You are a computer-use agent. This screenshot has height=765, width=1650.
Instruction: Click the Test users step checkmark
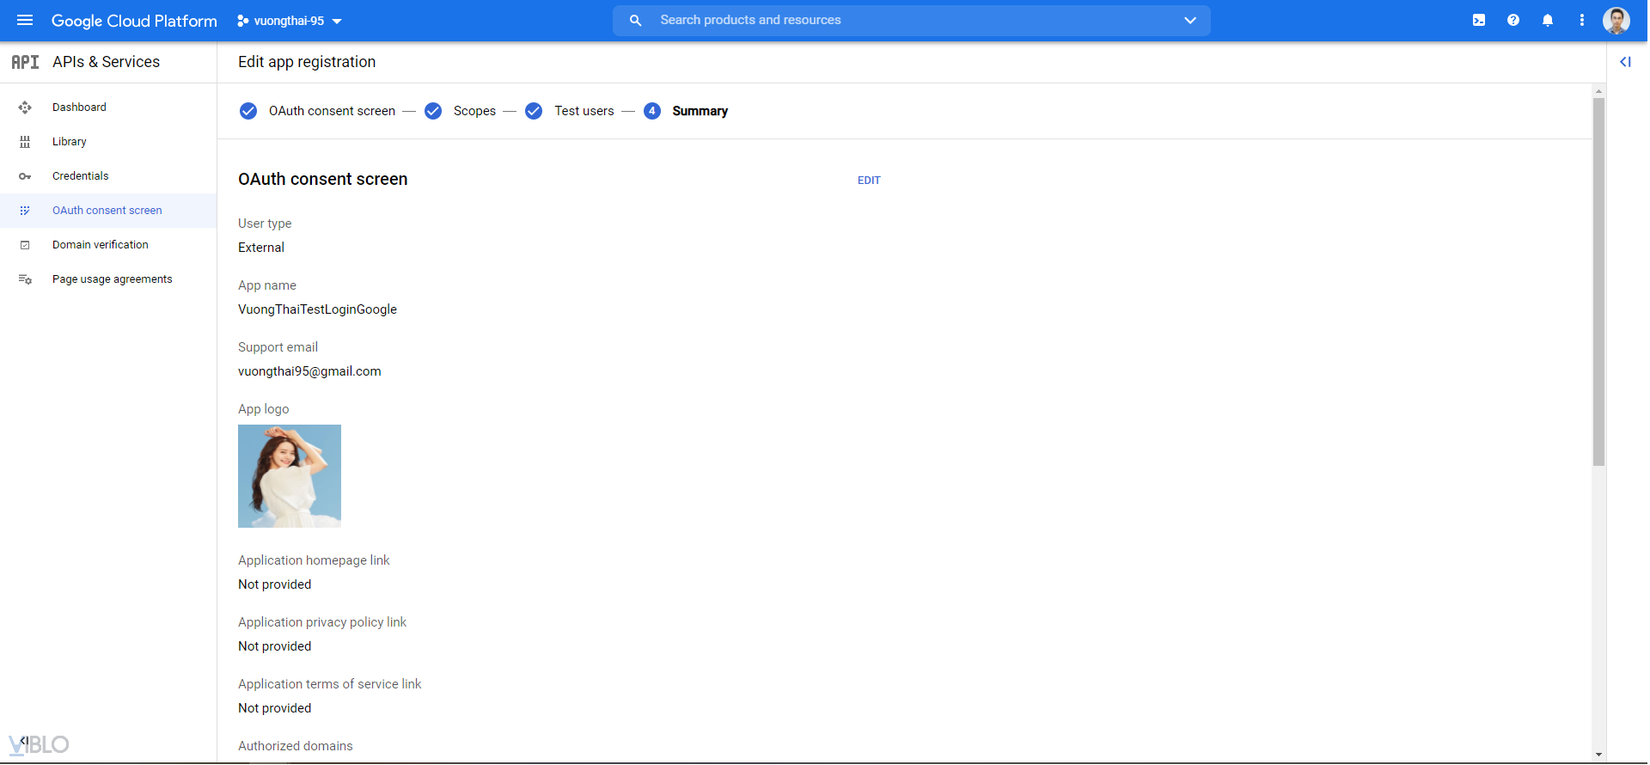click(534, 111)
